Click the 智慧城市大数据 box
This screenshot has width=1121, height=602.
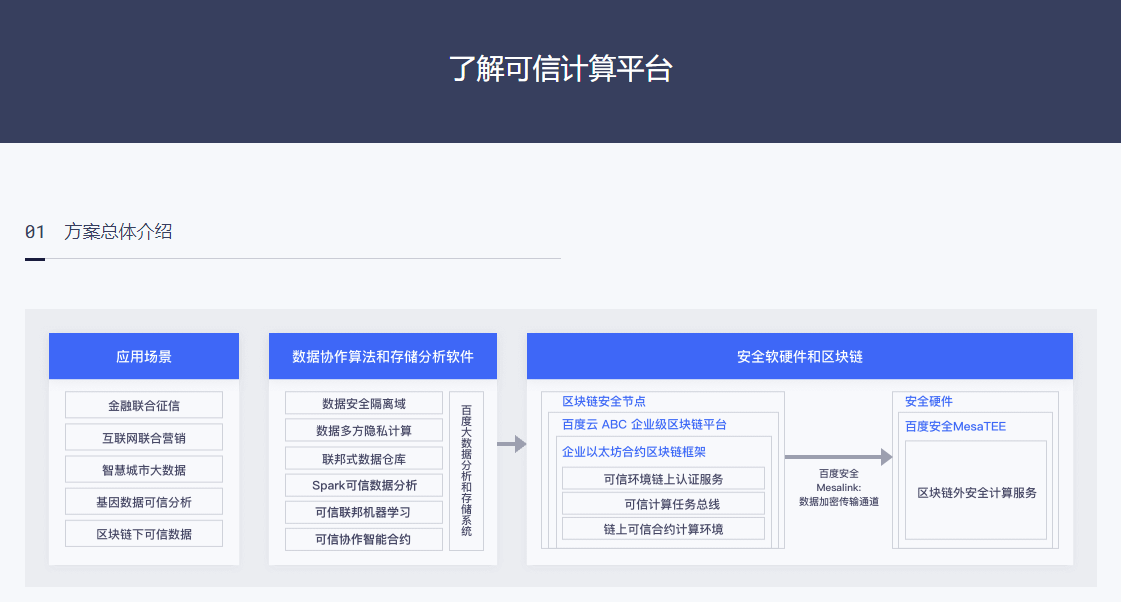pos(144,469)
